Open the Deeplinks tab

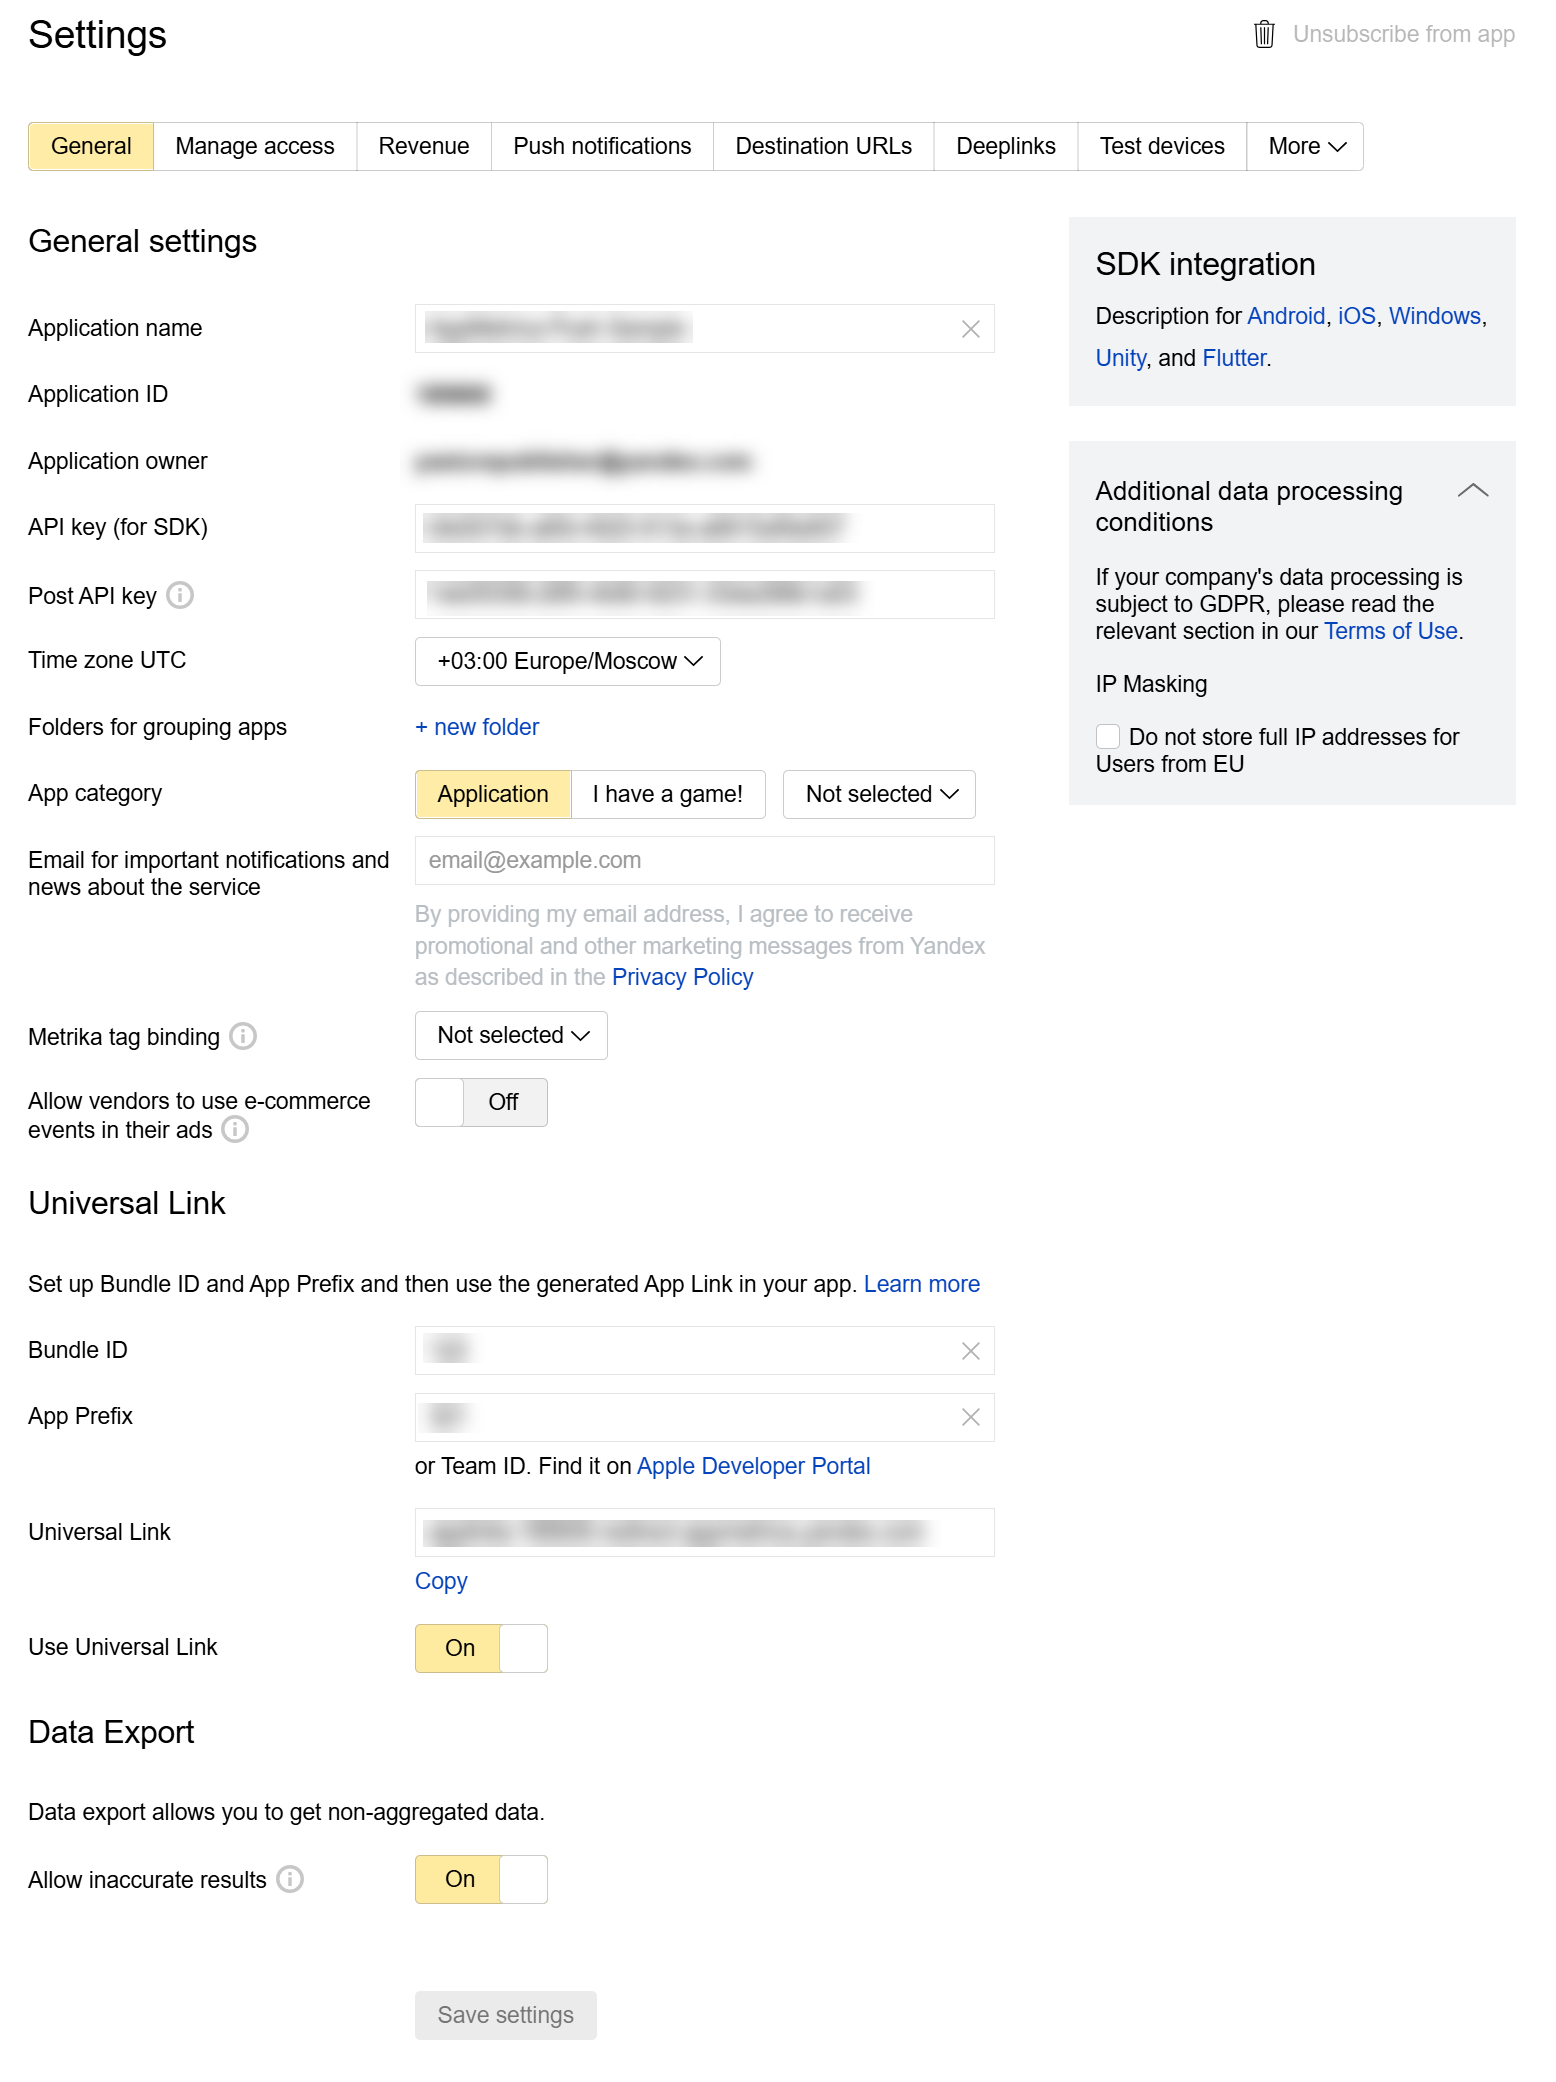(1005, 146)
